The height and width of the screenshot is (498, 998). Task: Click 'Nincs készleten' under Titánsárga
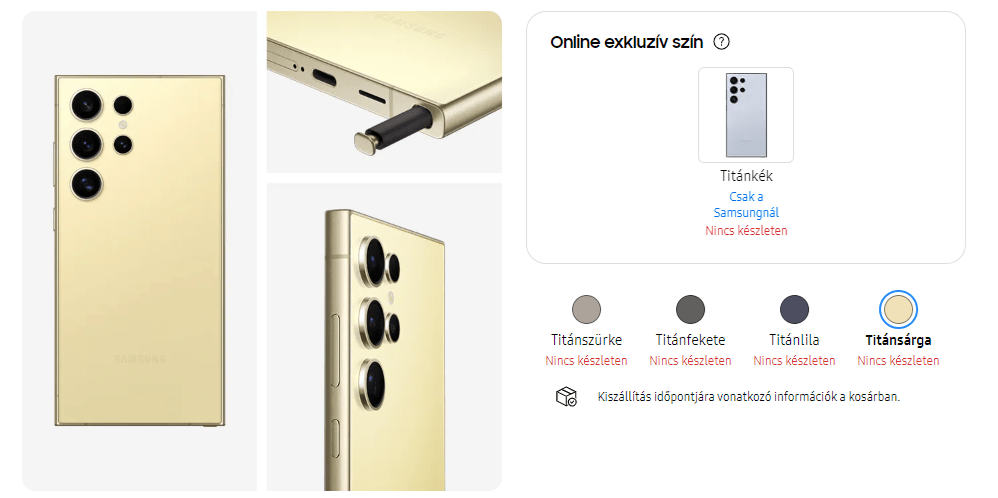898,360
